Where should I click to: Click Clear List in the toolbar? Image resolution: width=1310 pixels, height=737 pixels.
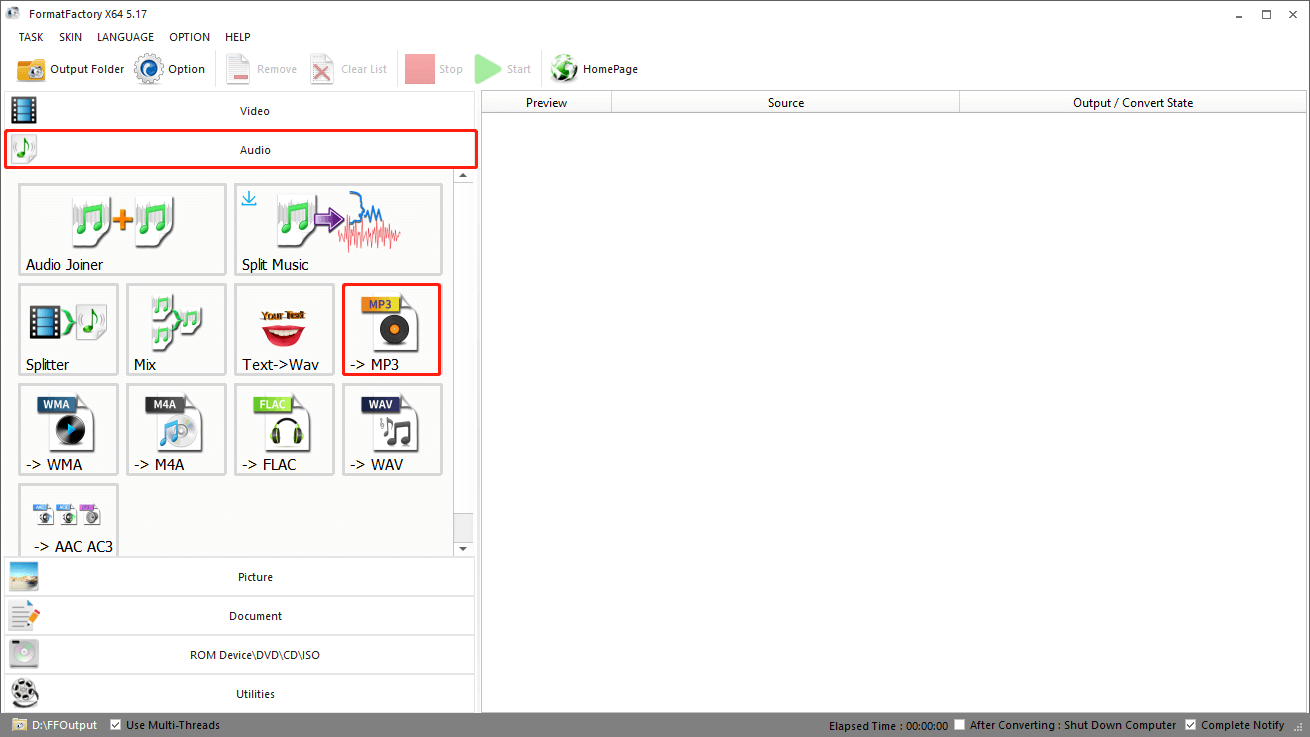348,69
